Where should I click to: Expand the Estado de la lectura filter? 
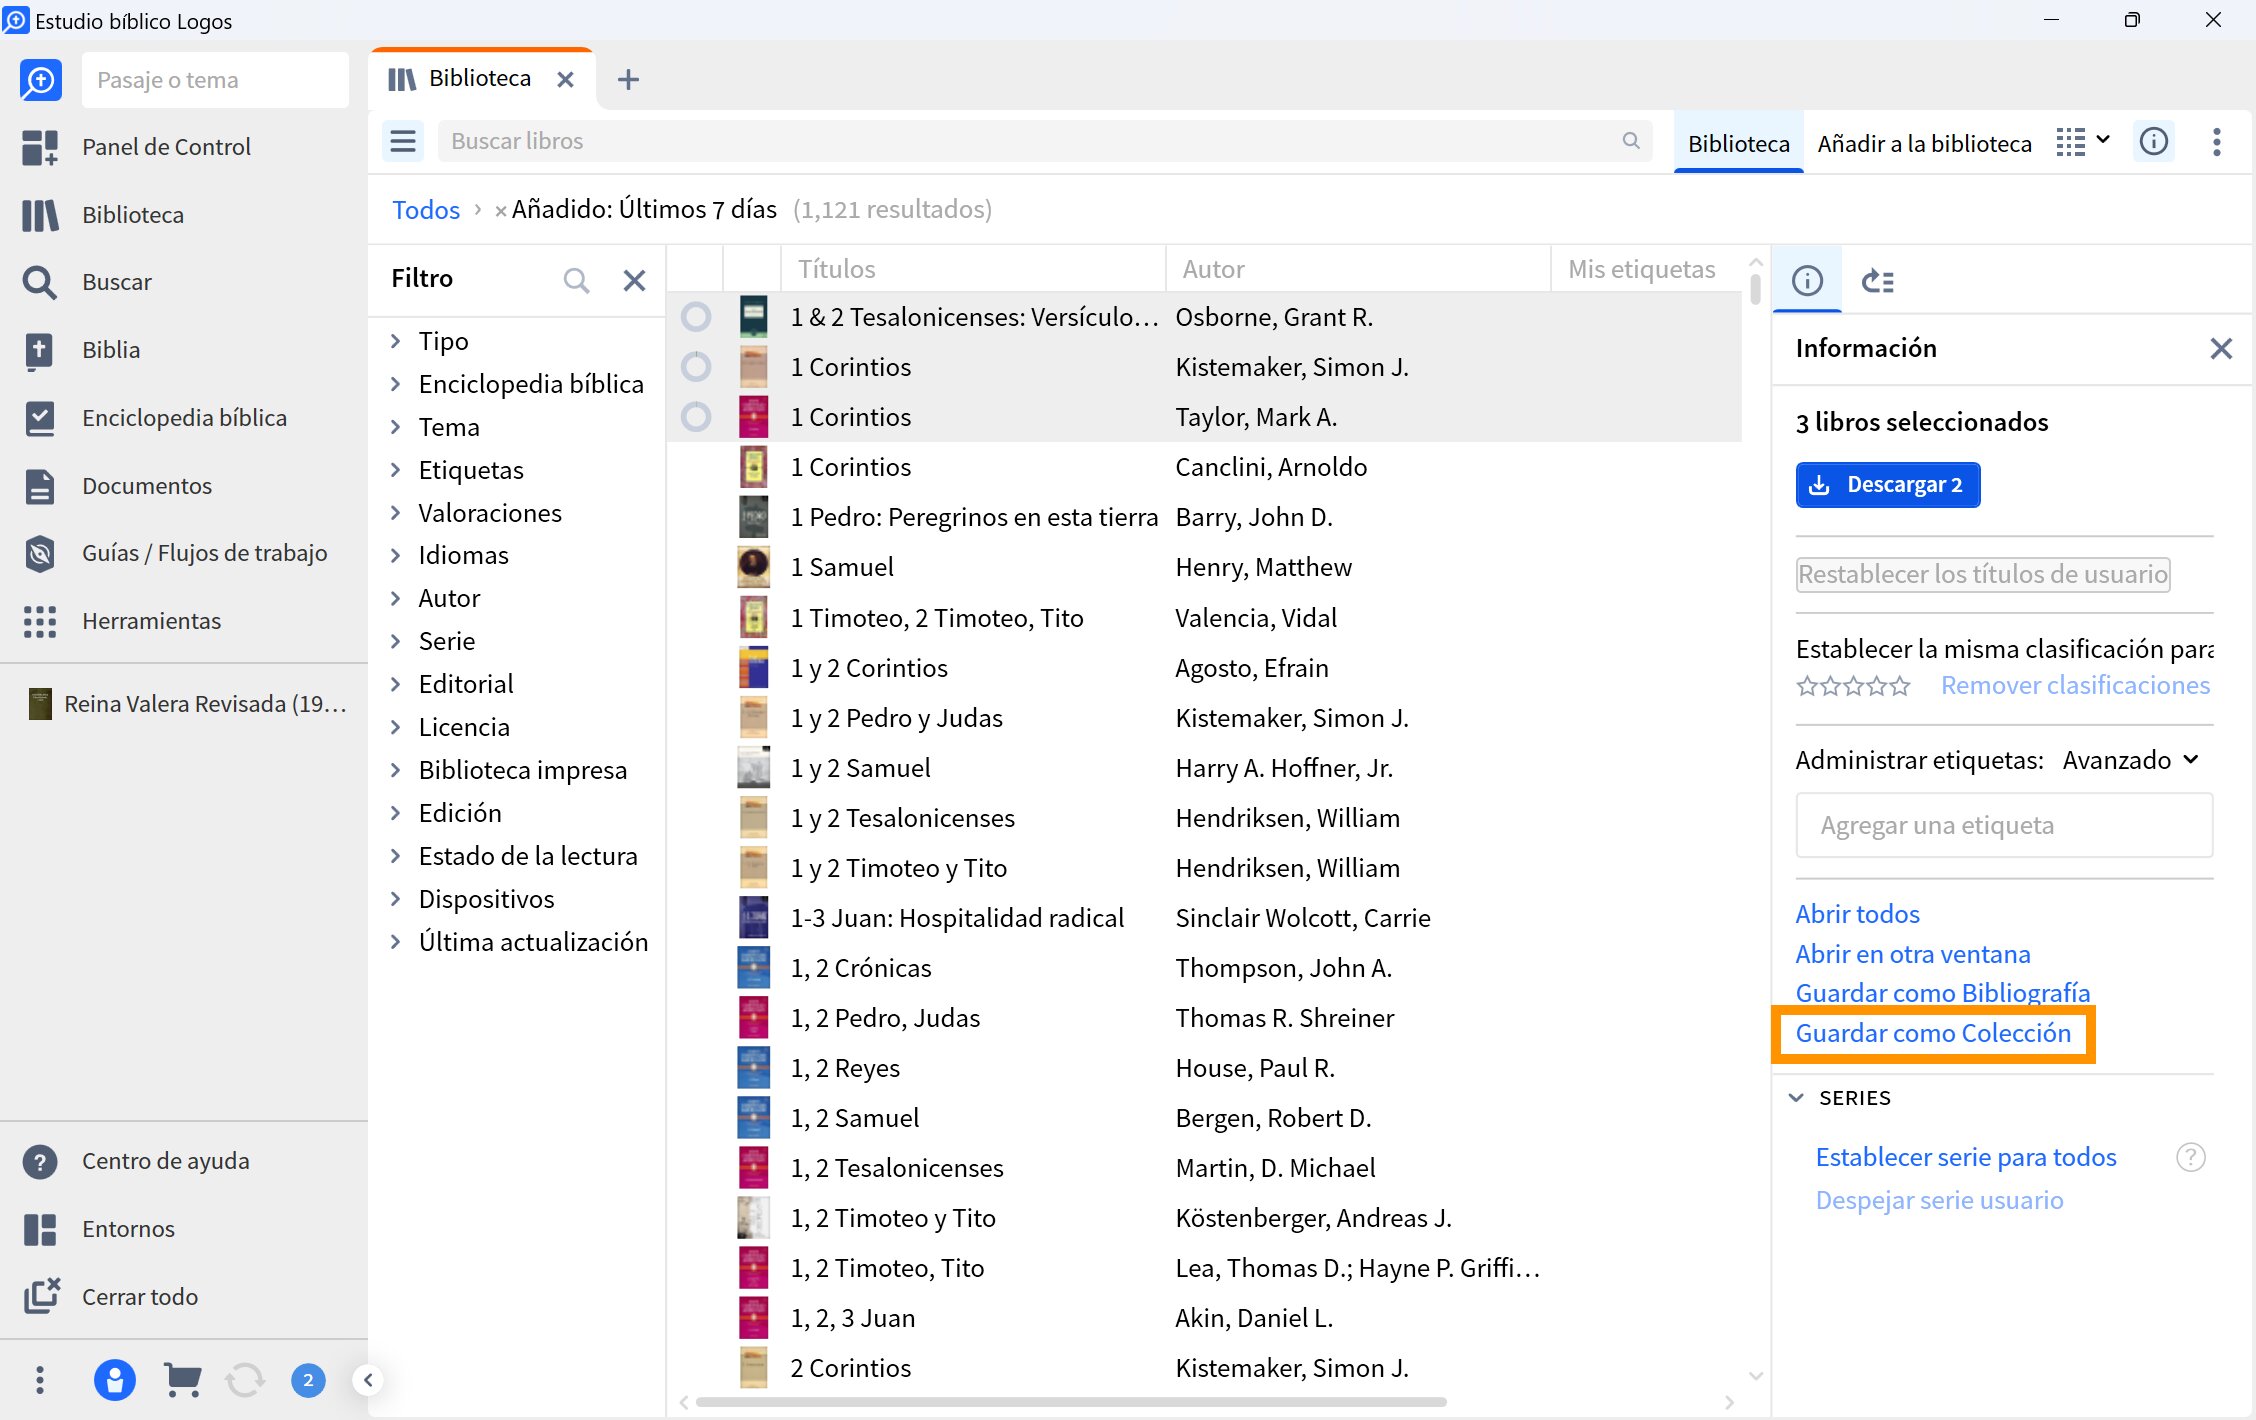pyautogui.click(x=396, y=856)
